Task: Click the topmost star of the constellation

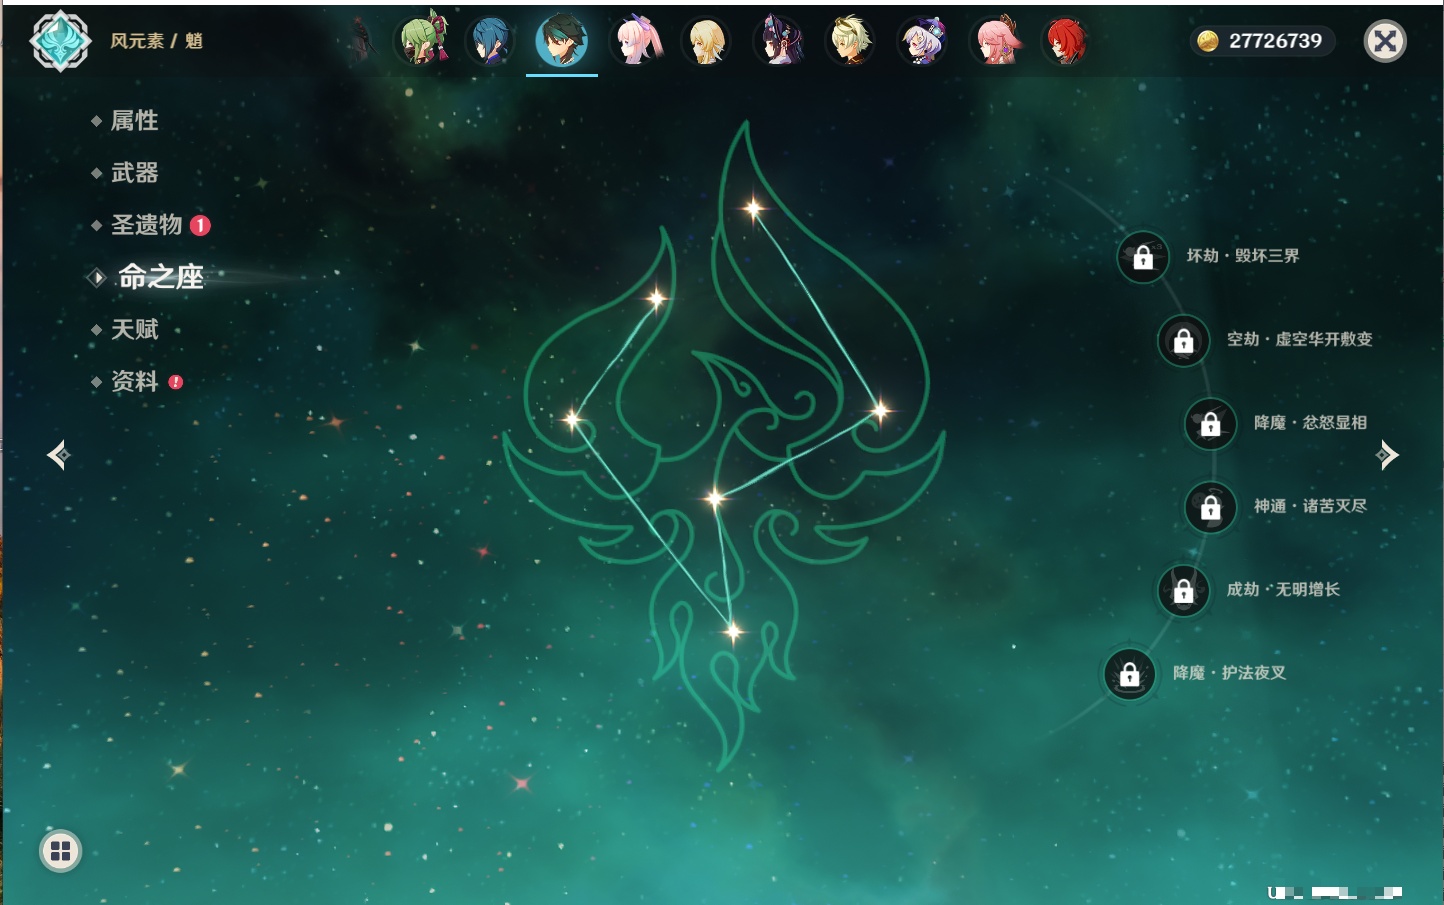Action: [x=753, y=208]
